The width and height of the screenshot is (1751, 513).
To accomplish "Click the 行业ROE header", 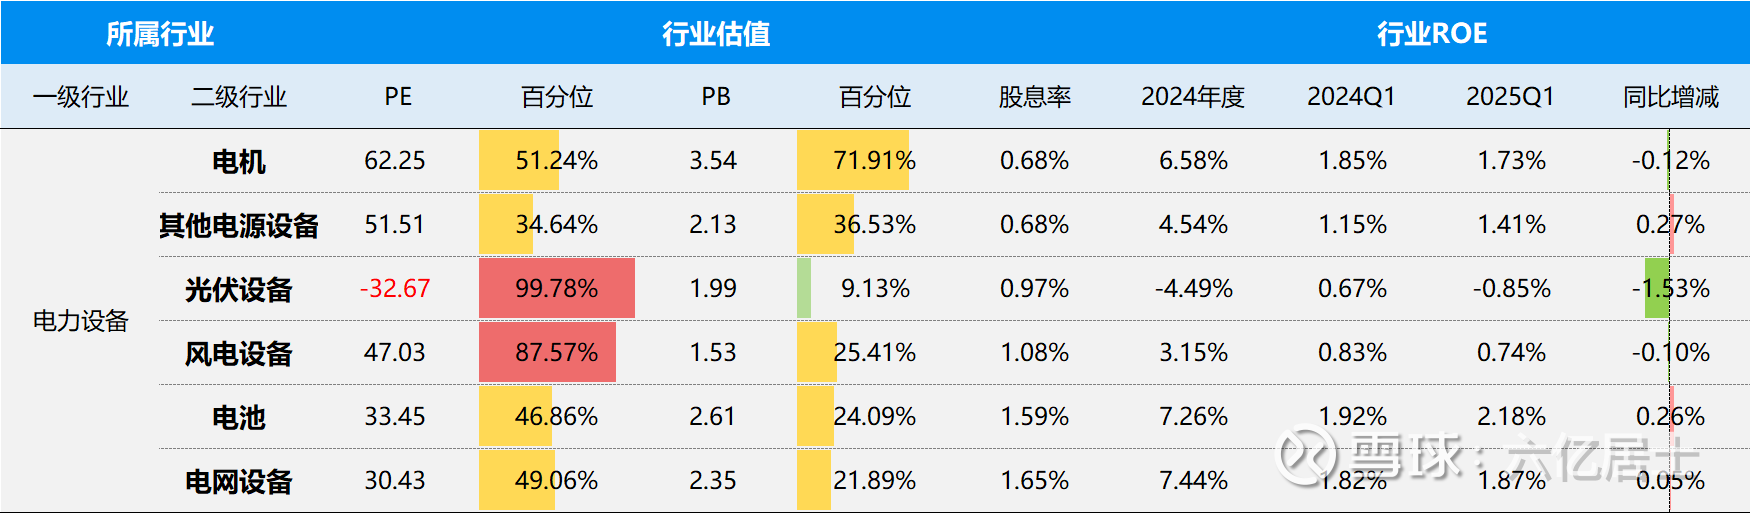I will (1432, 34).
